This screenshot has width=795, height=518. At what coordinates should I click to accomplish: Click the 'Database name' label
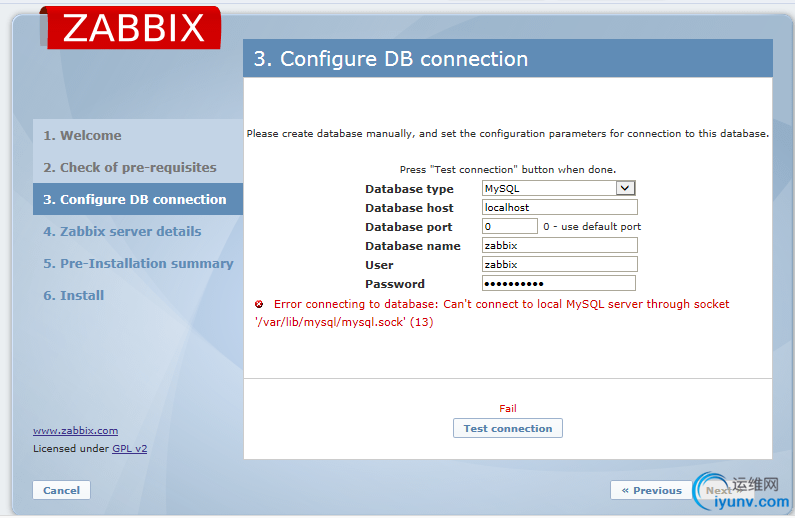(x=413, y=246)
